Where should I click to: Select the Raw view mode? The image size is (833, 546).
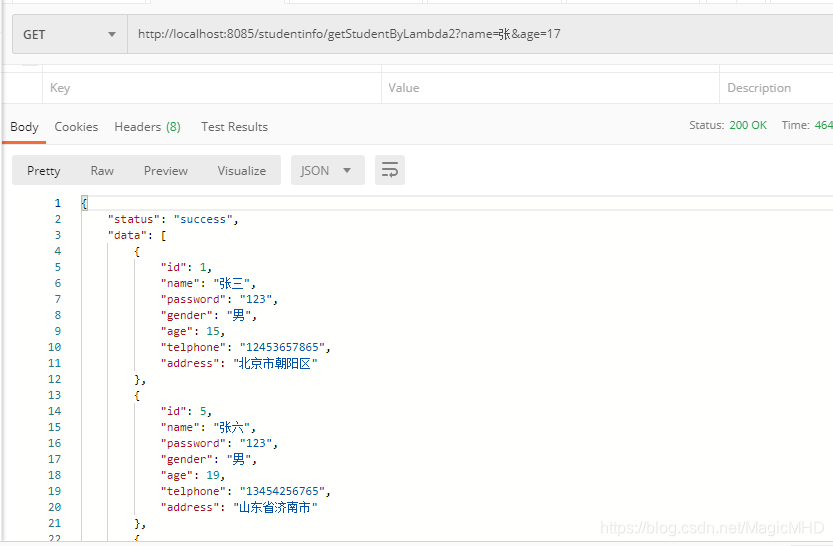102,170
